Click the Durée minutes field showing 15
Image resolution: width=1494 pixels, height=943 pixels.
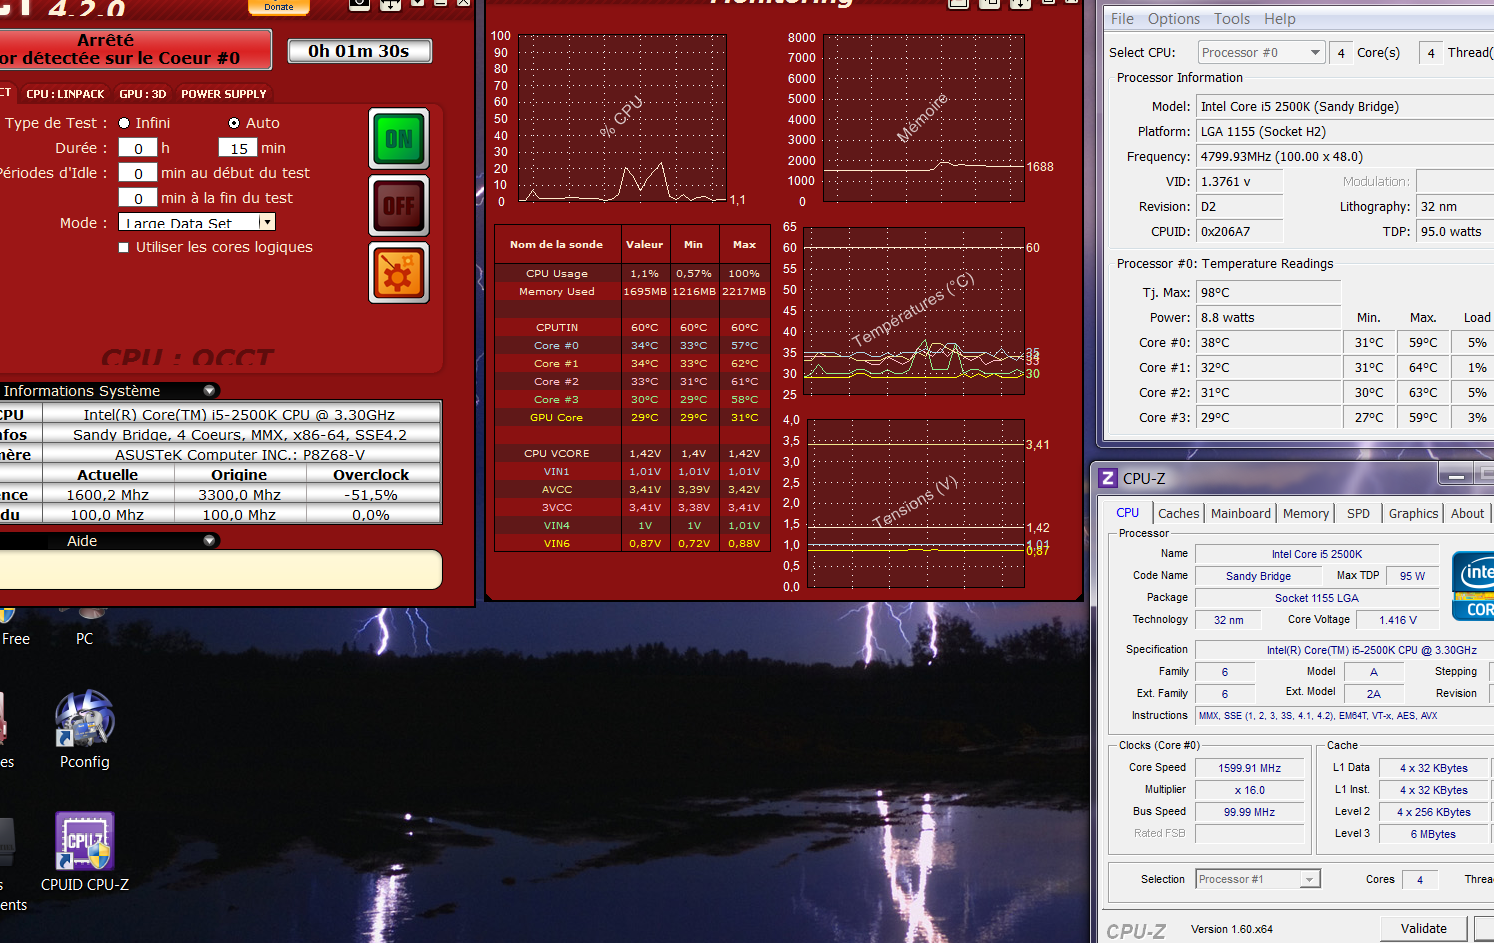click(238, 148)
